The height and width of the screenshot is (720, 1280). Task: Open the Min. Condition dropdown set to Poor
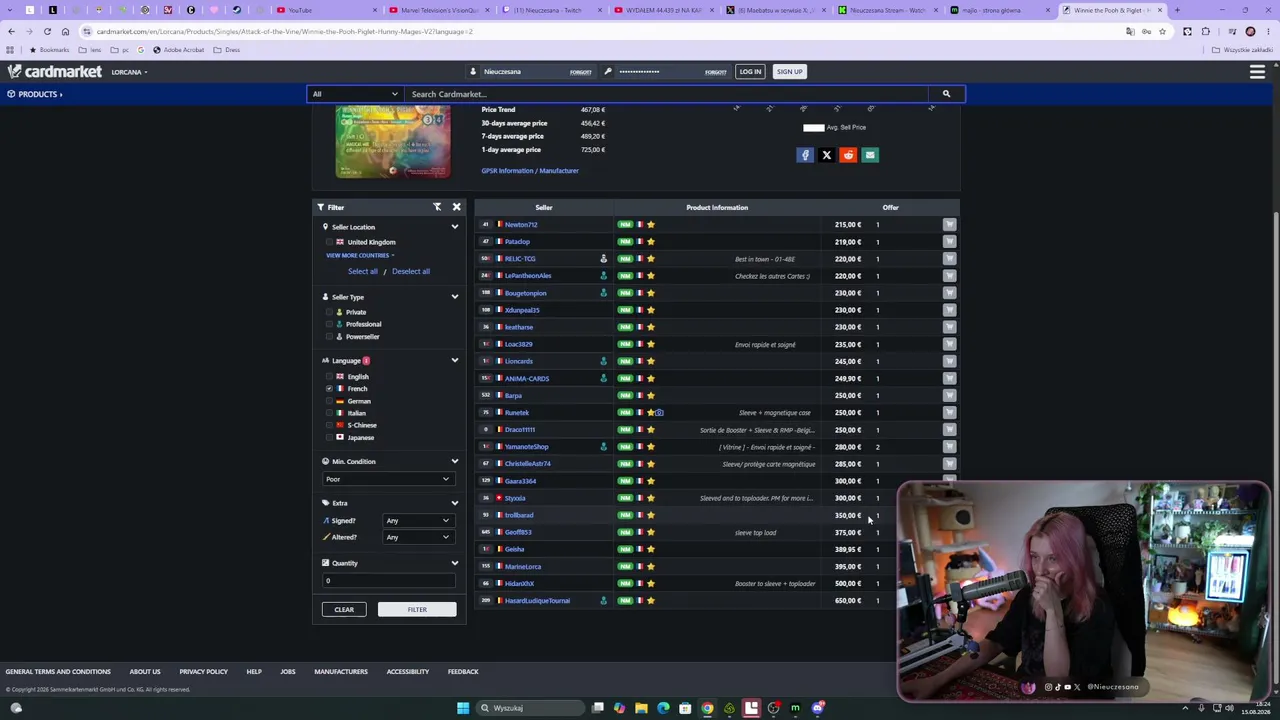[387, 479]
